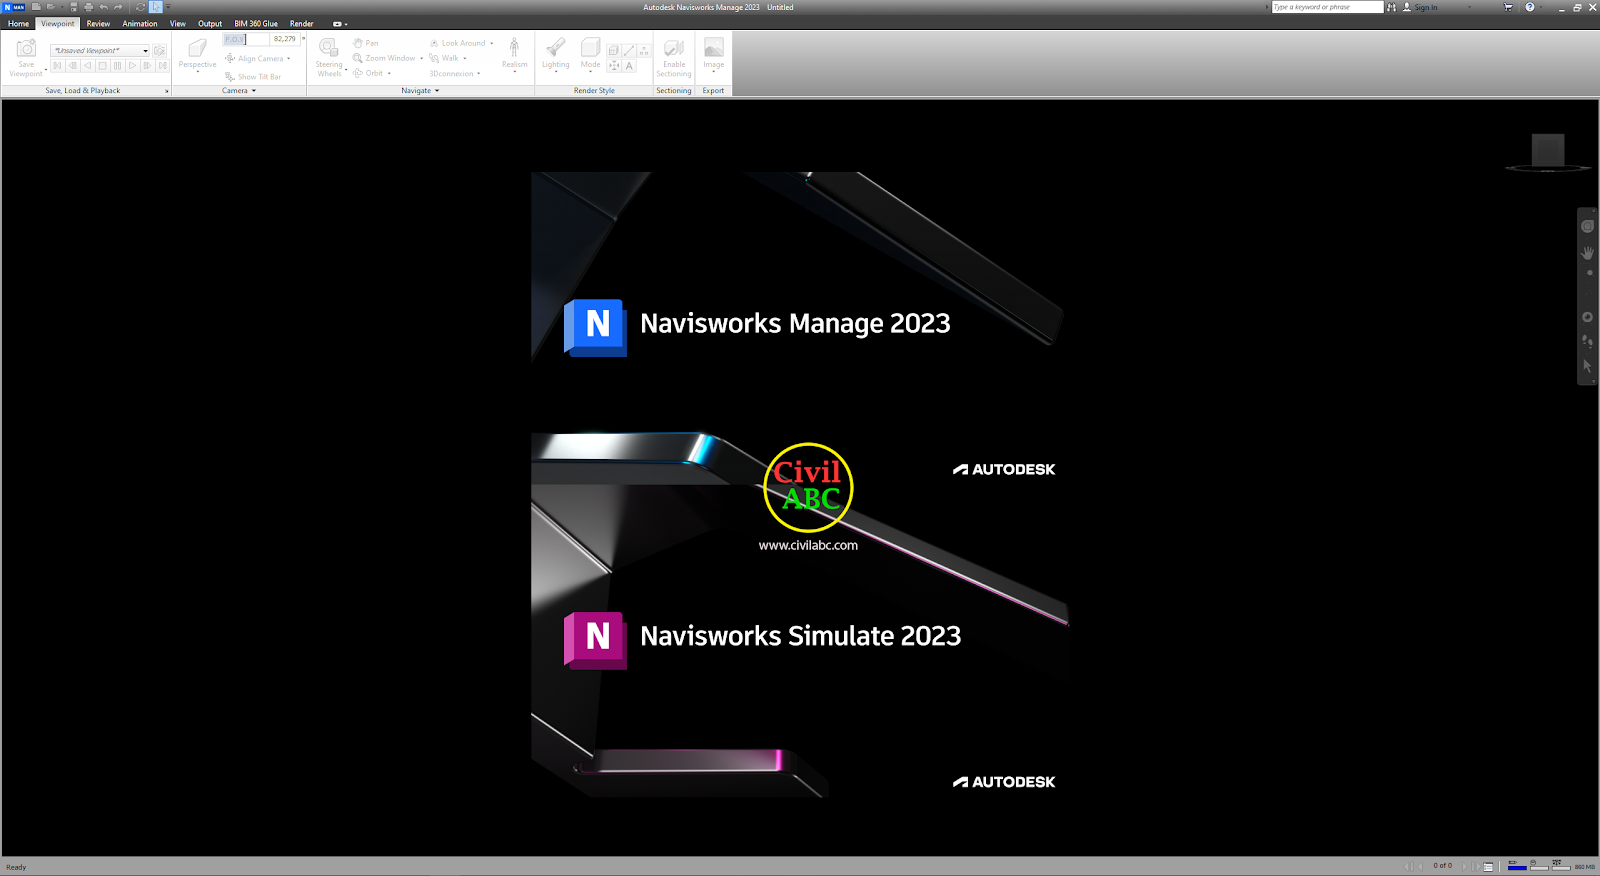Toggle the Text render style button
The height and width of the screenshot is (876, 1600).
[629, 66]
